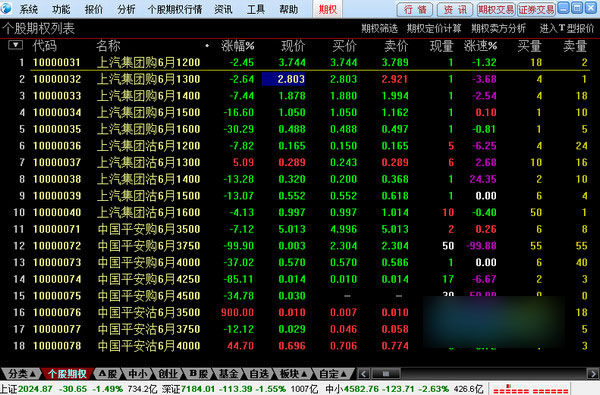Switch to A股 bottom tab
The width and height of the screenshot is (600, 395).
(x=108, y=374)
